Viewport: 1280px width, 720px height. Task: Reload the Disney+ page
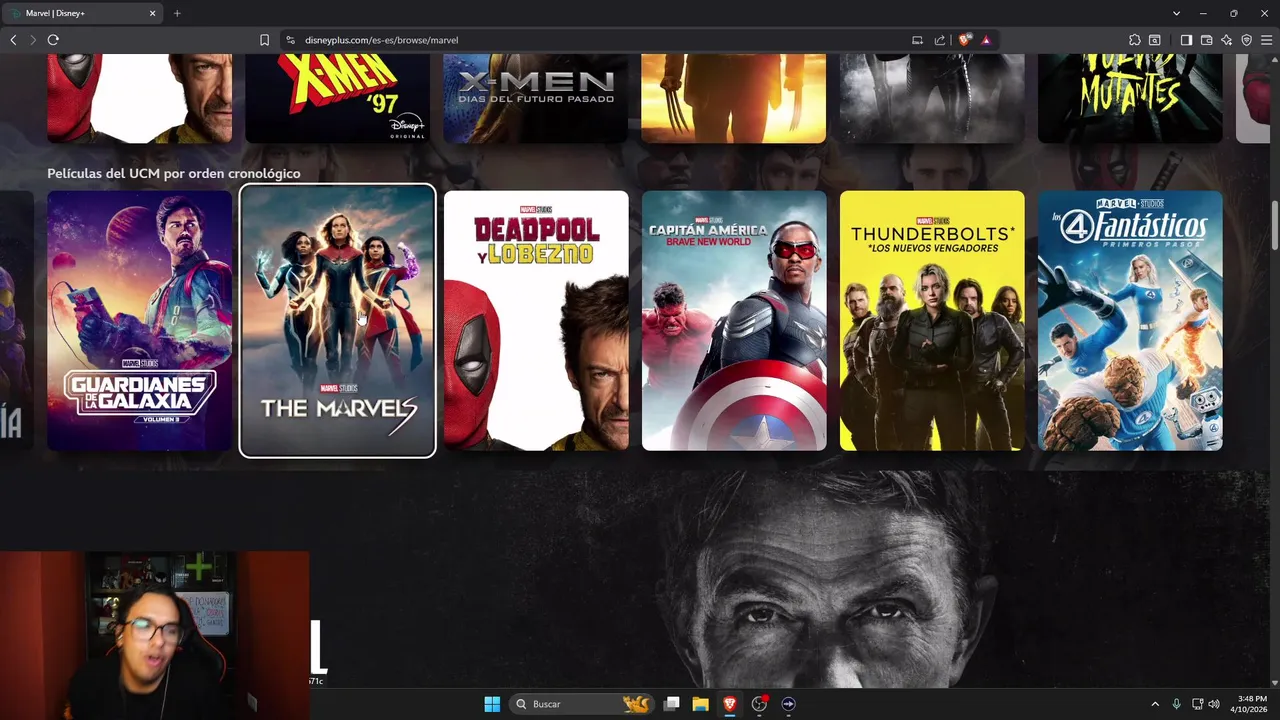[53, 40]
